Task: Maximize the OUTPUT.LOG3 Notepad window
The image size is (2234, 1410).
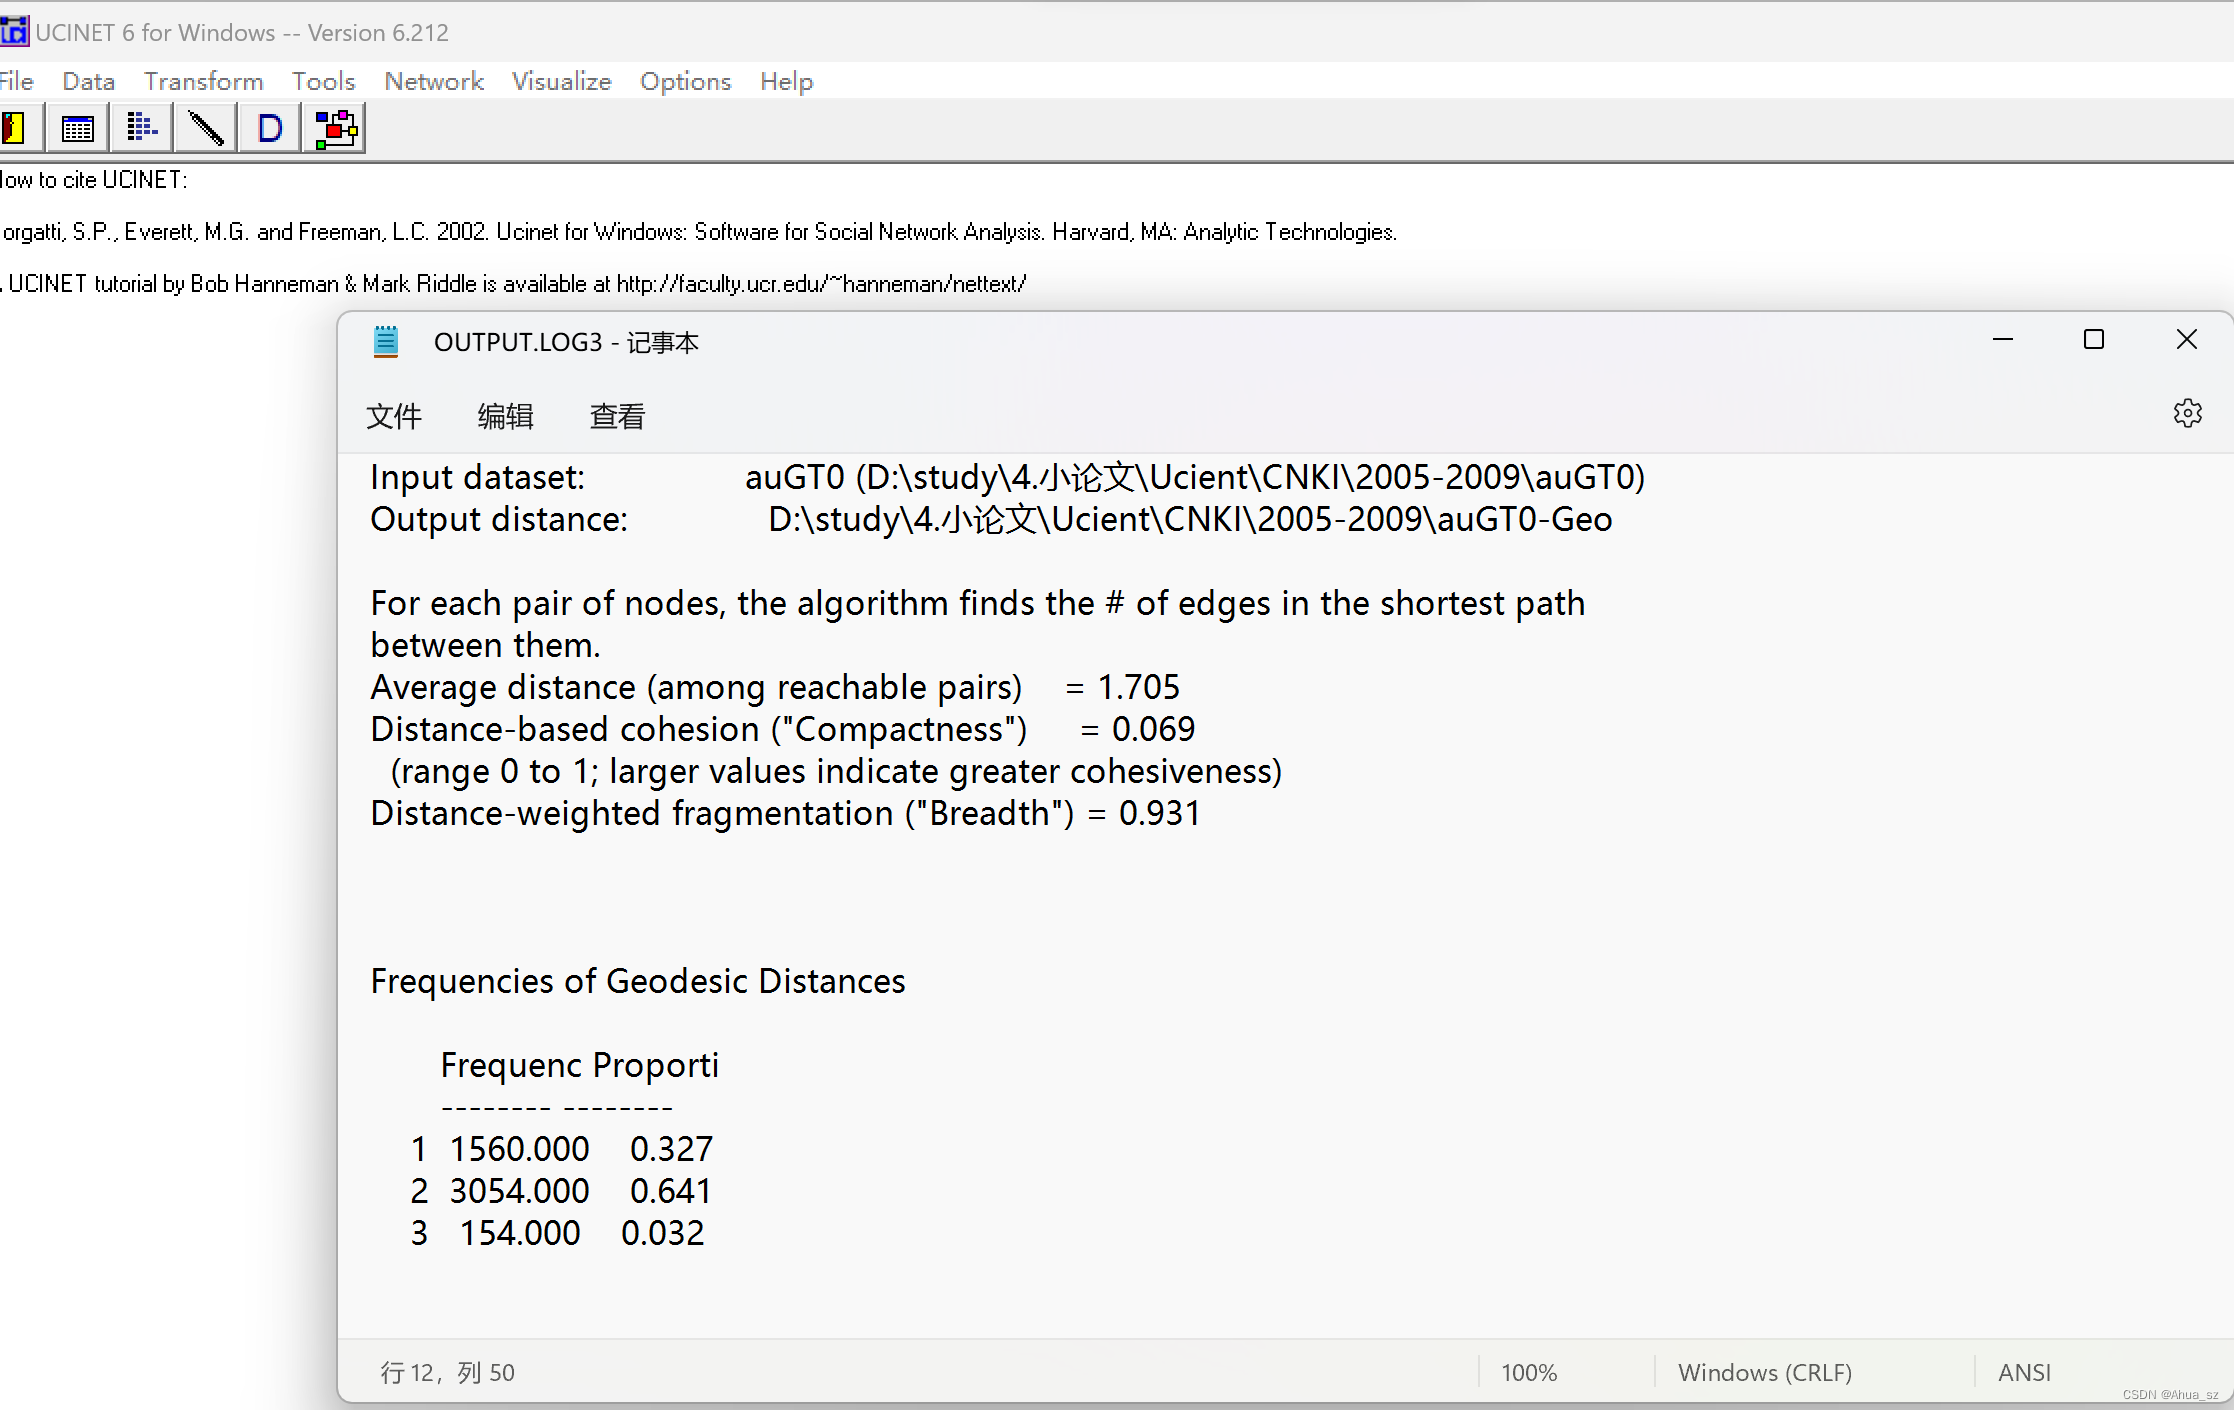Action: click(2093, 340)
